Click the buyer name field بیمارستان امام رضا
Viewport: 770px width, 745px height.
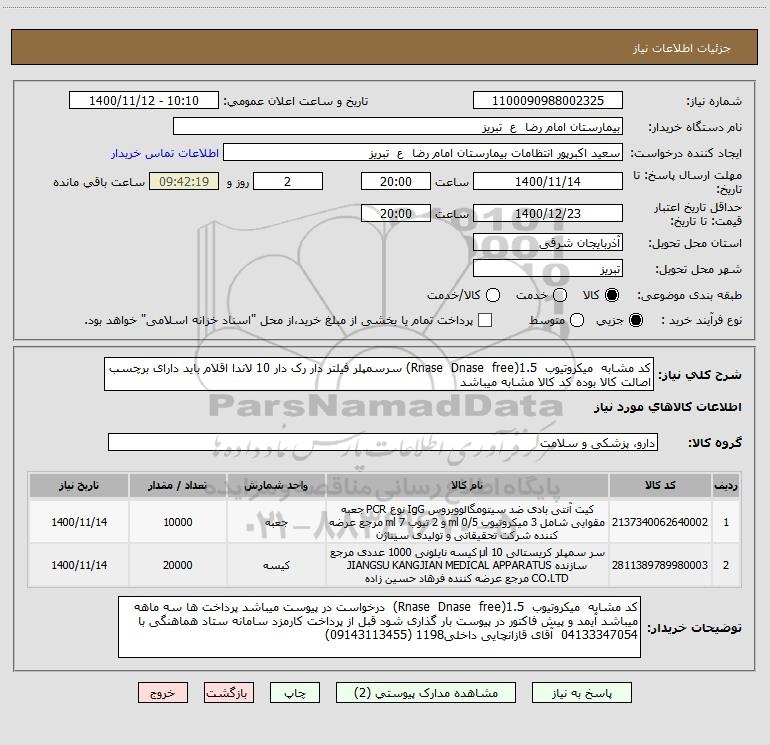click(398, 127)
